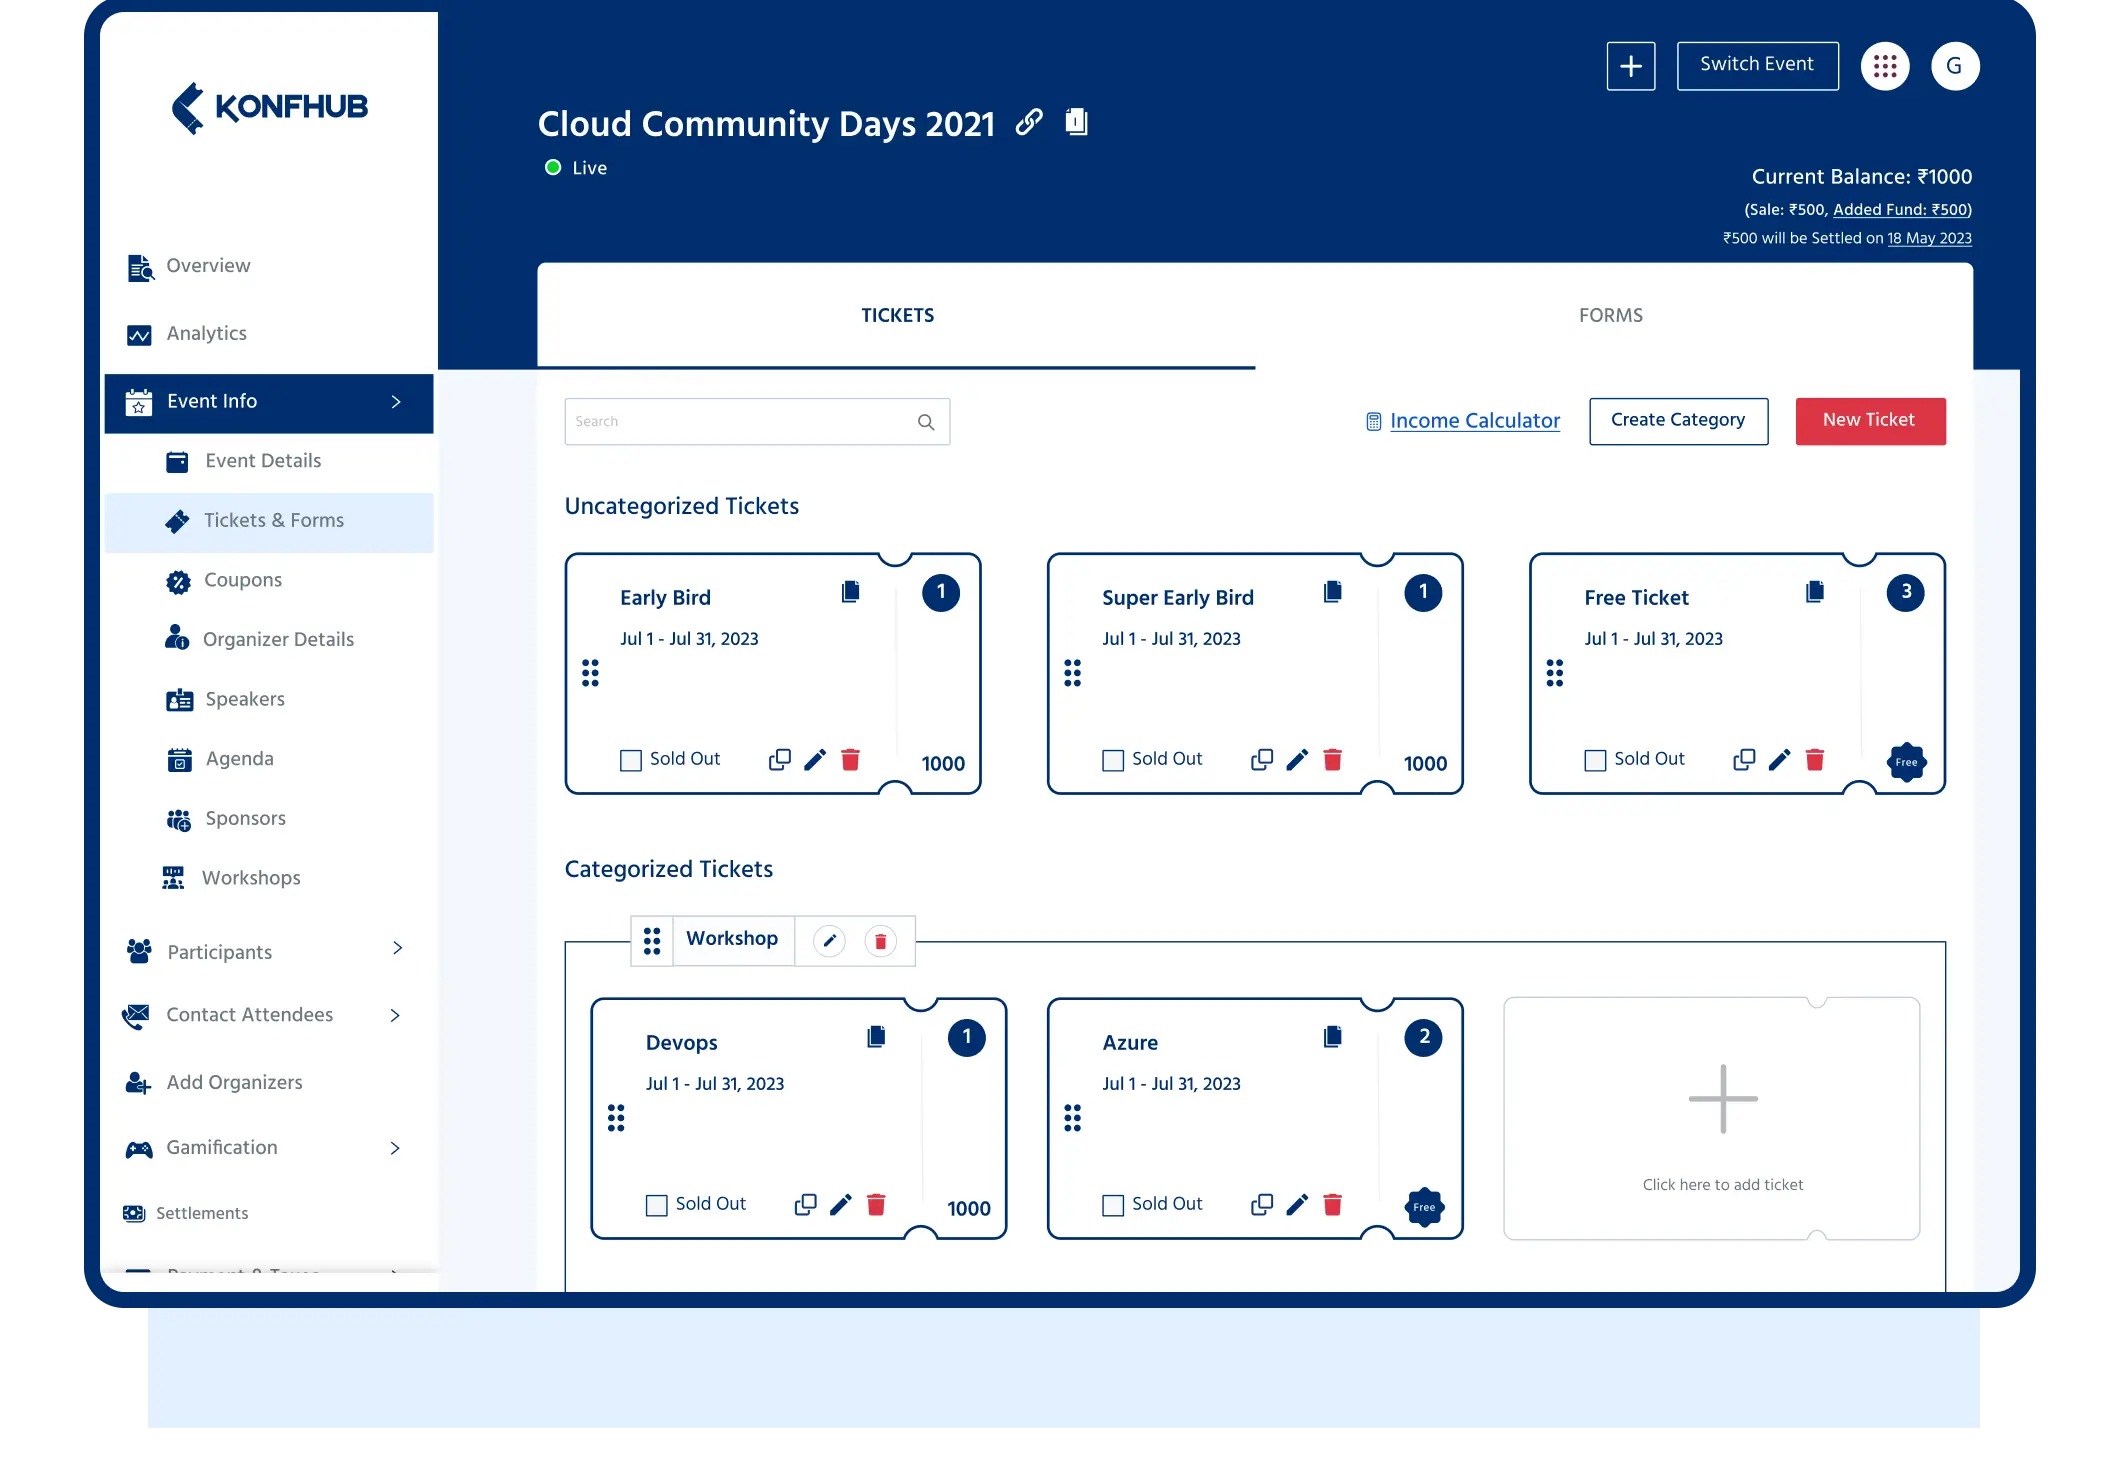Delete the Free Ticket
Viewport: 2128px width, 1484px height.
[x=1815, y=760]
